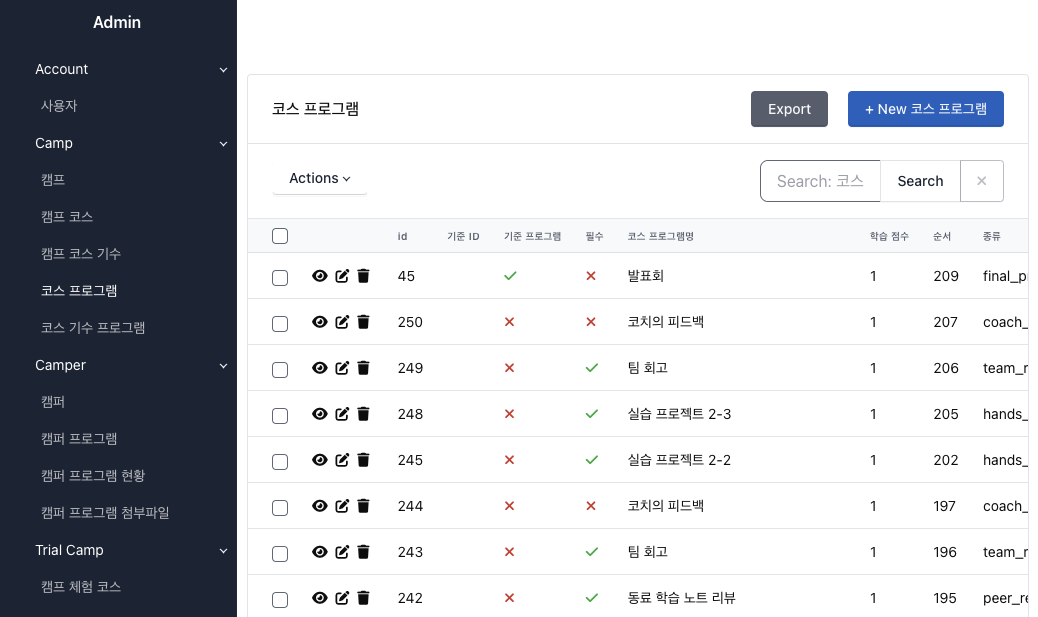Collapse the Camp sidebar section
1038x617 pixels.
[x=131, y=143]
